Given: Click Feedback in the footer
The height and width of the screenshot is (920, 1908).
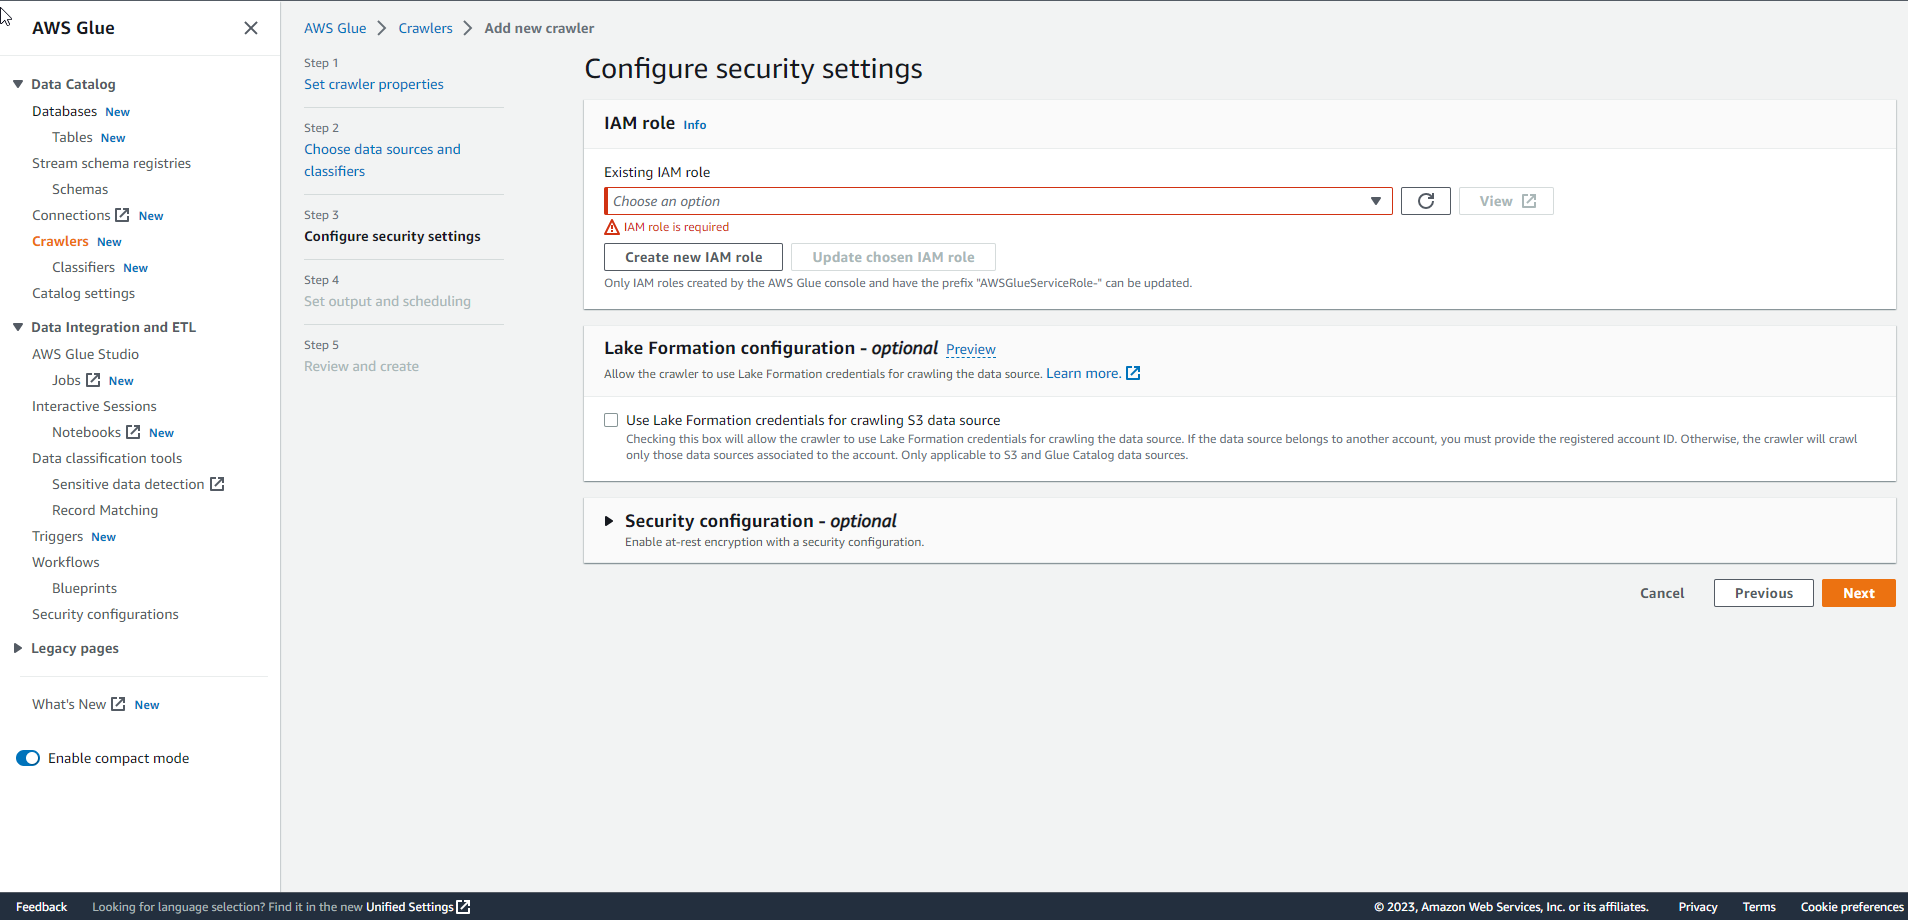Looking at the screenshot, I should (x=41, y=907).
